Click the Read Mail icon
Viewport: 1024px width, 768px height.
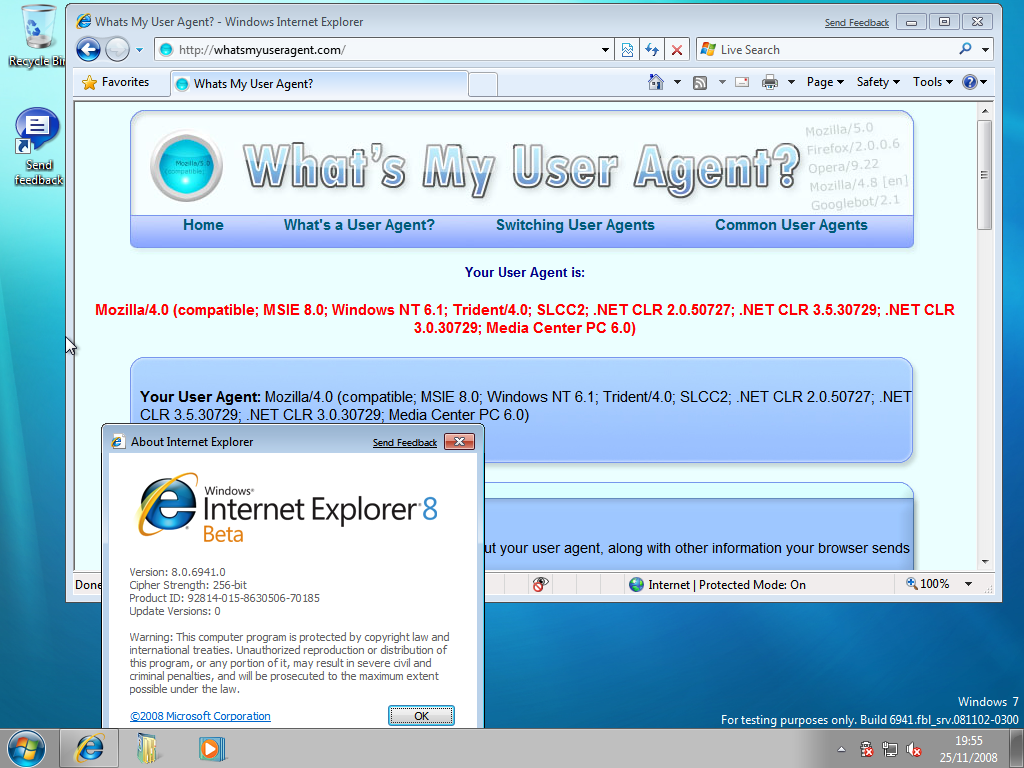(743, 82)
